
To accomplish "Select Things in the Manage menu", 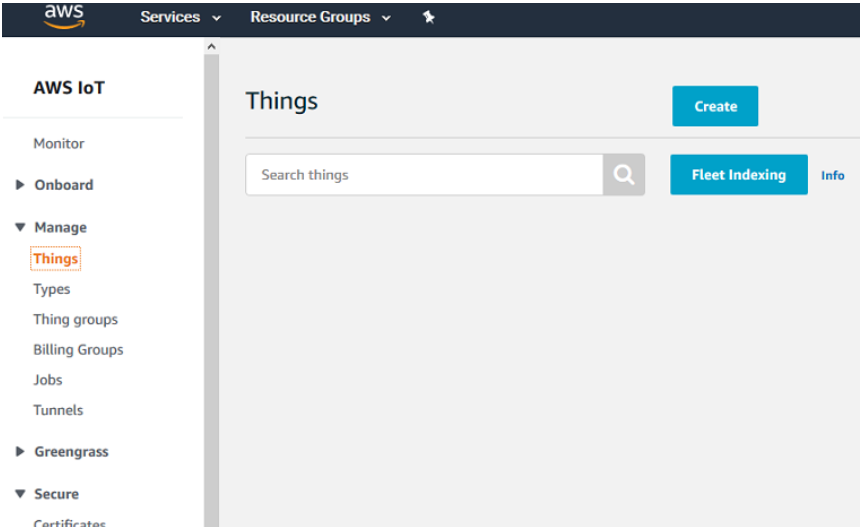I will pos(56,259).
